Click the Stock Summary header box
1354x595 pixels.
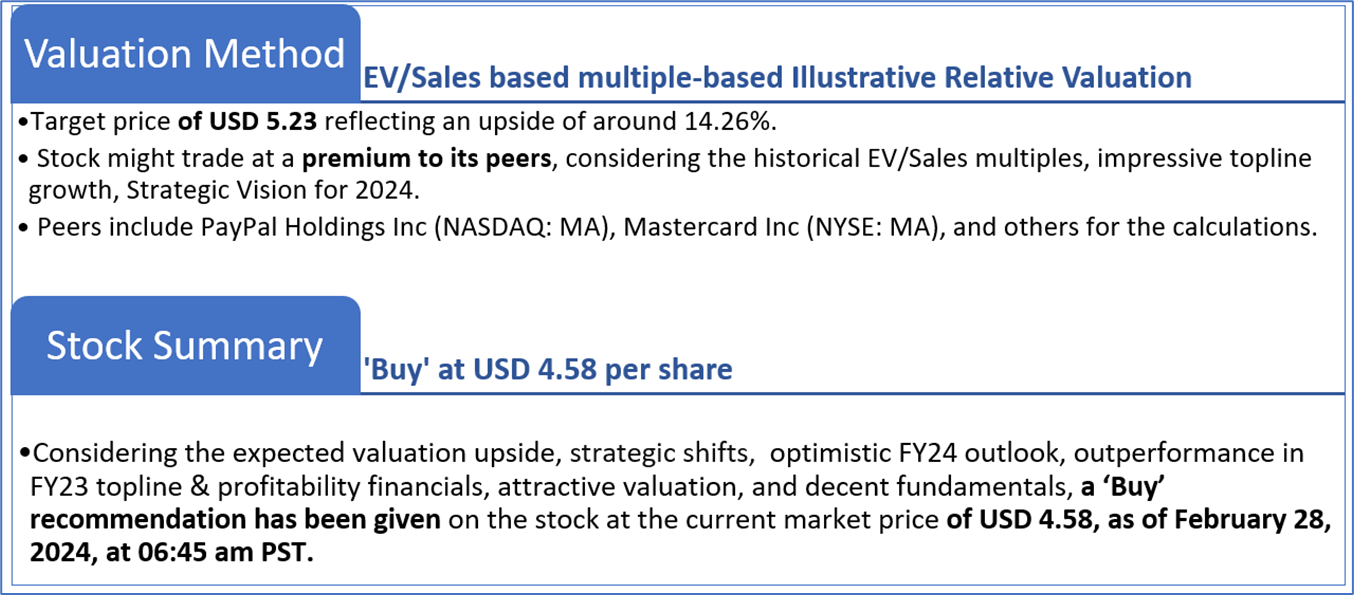185,345
